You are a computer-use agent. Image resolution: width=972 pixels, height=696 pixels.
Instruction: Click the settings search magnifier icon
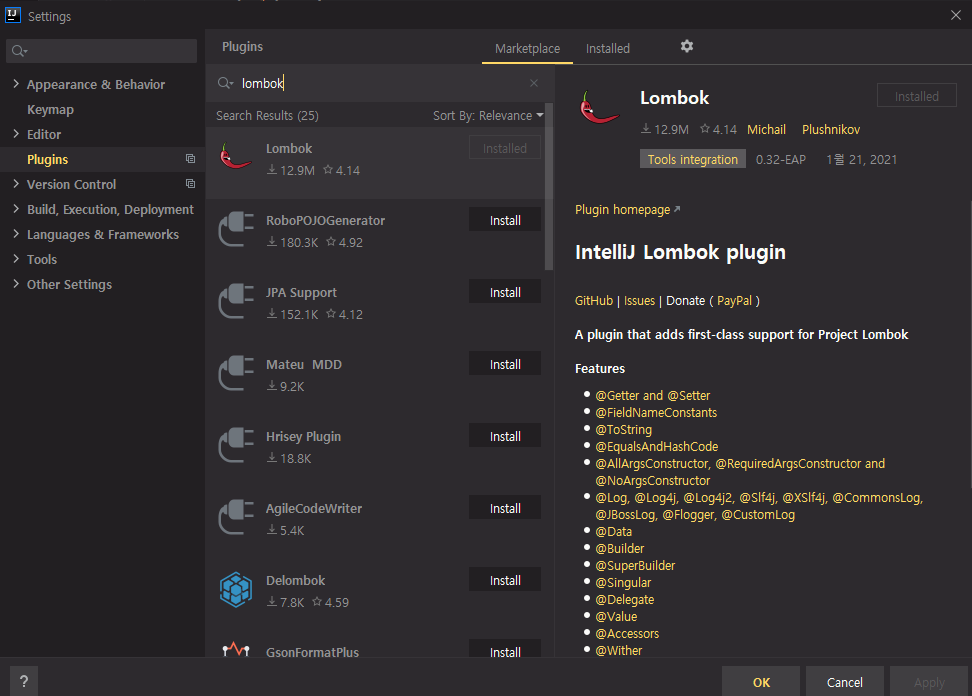pos(19,51)
